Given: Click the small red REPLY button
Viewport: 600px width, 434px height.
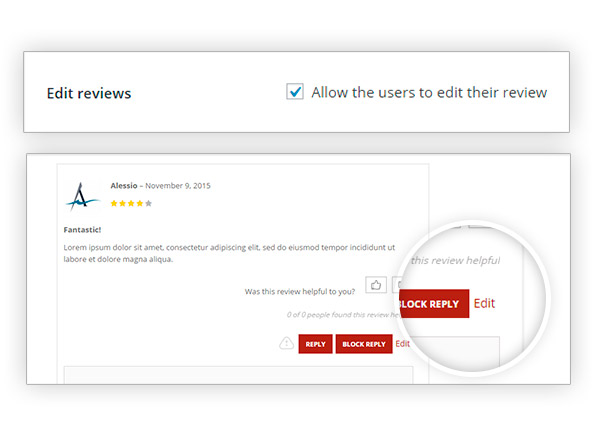Looking at the screenshot, I should [315, 344].
